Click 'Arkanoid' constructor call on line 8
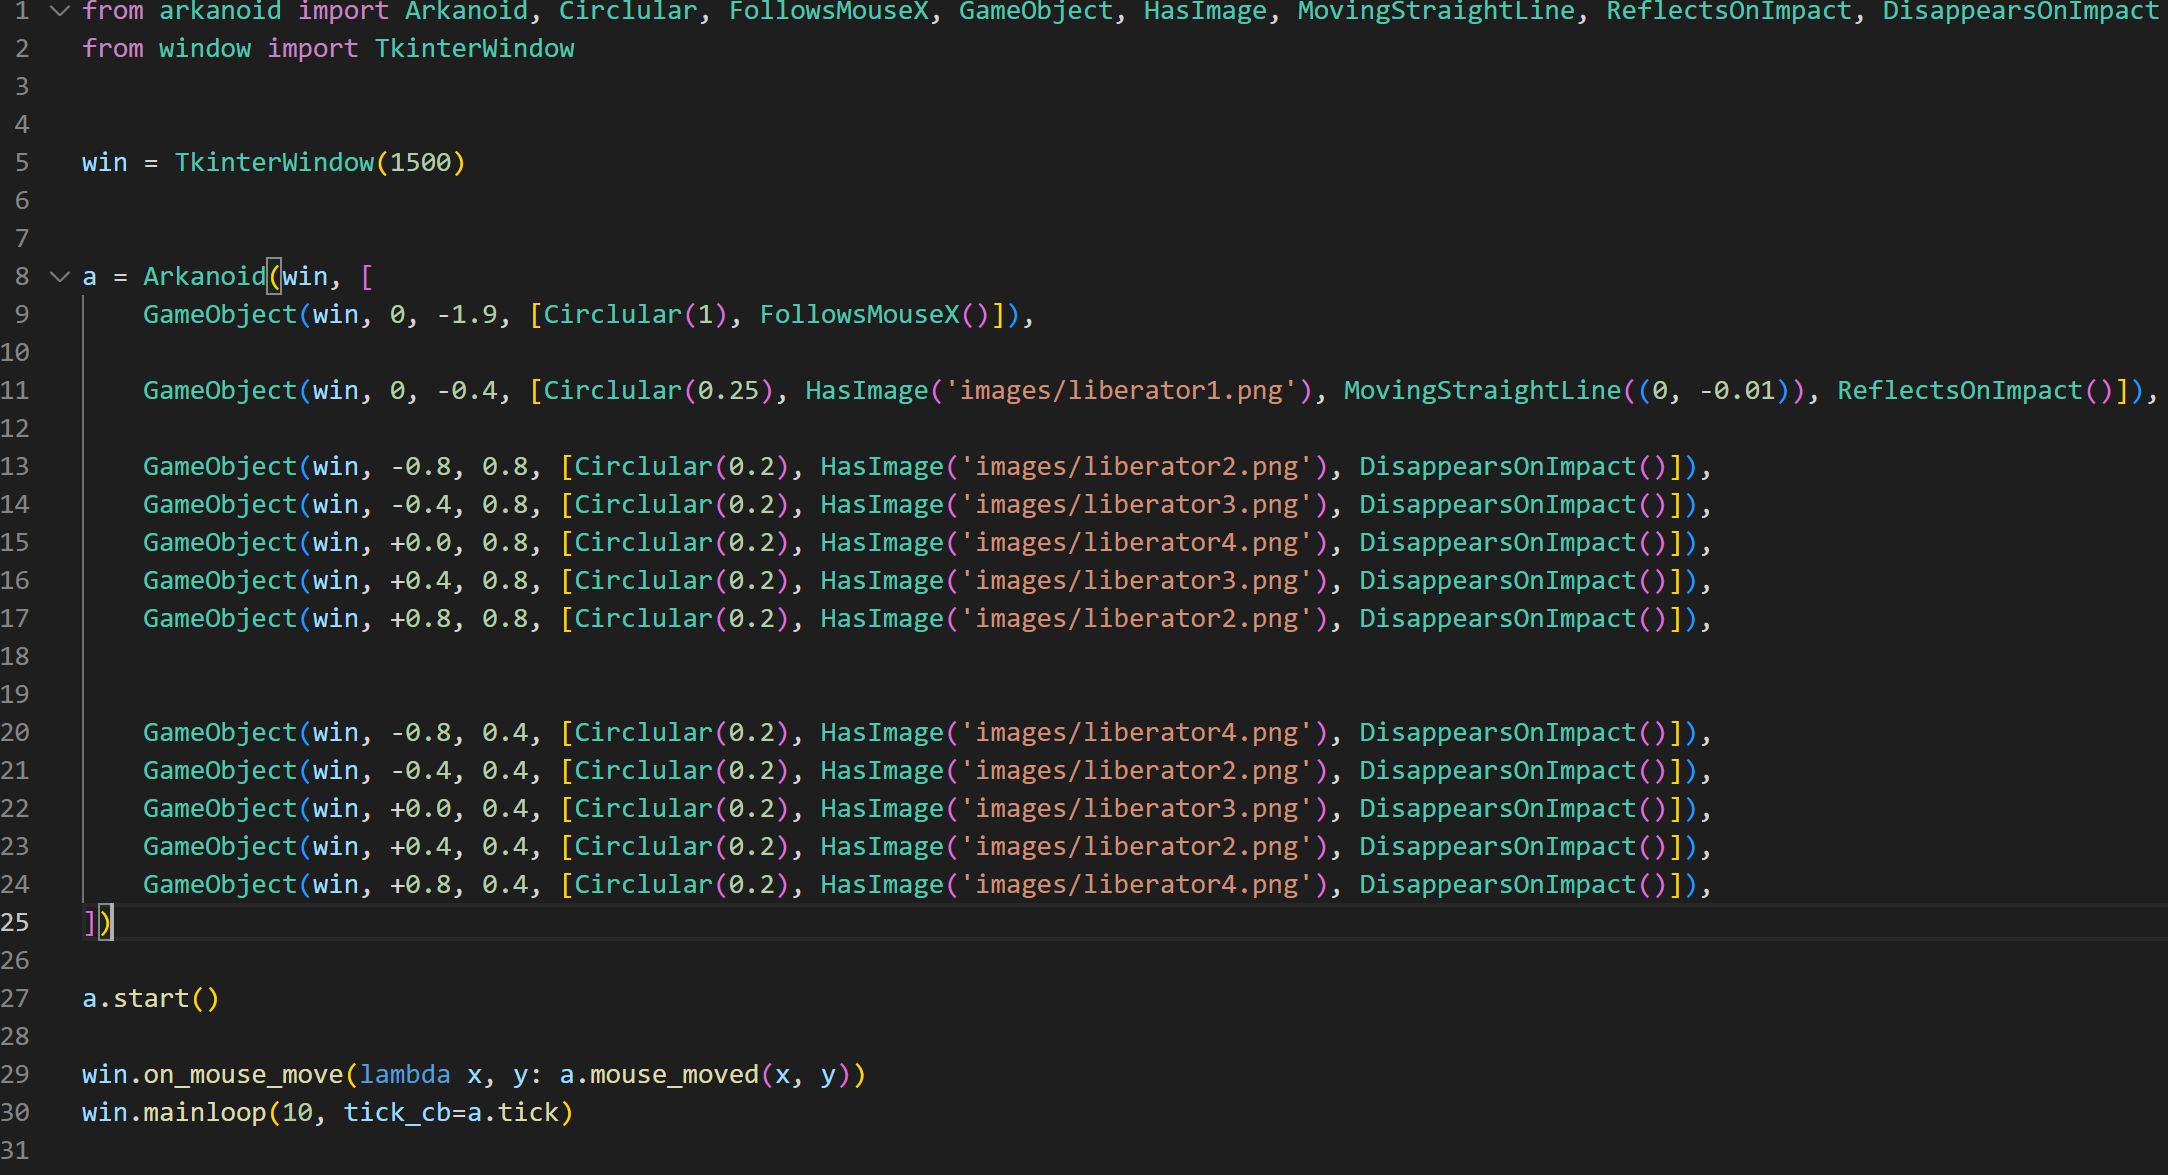This screenshot has height=1175, width=2168. (x=205, y=277)
